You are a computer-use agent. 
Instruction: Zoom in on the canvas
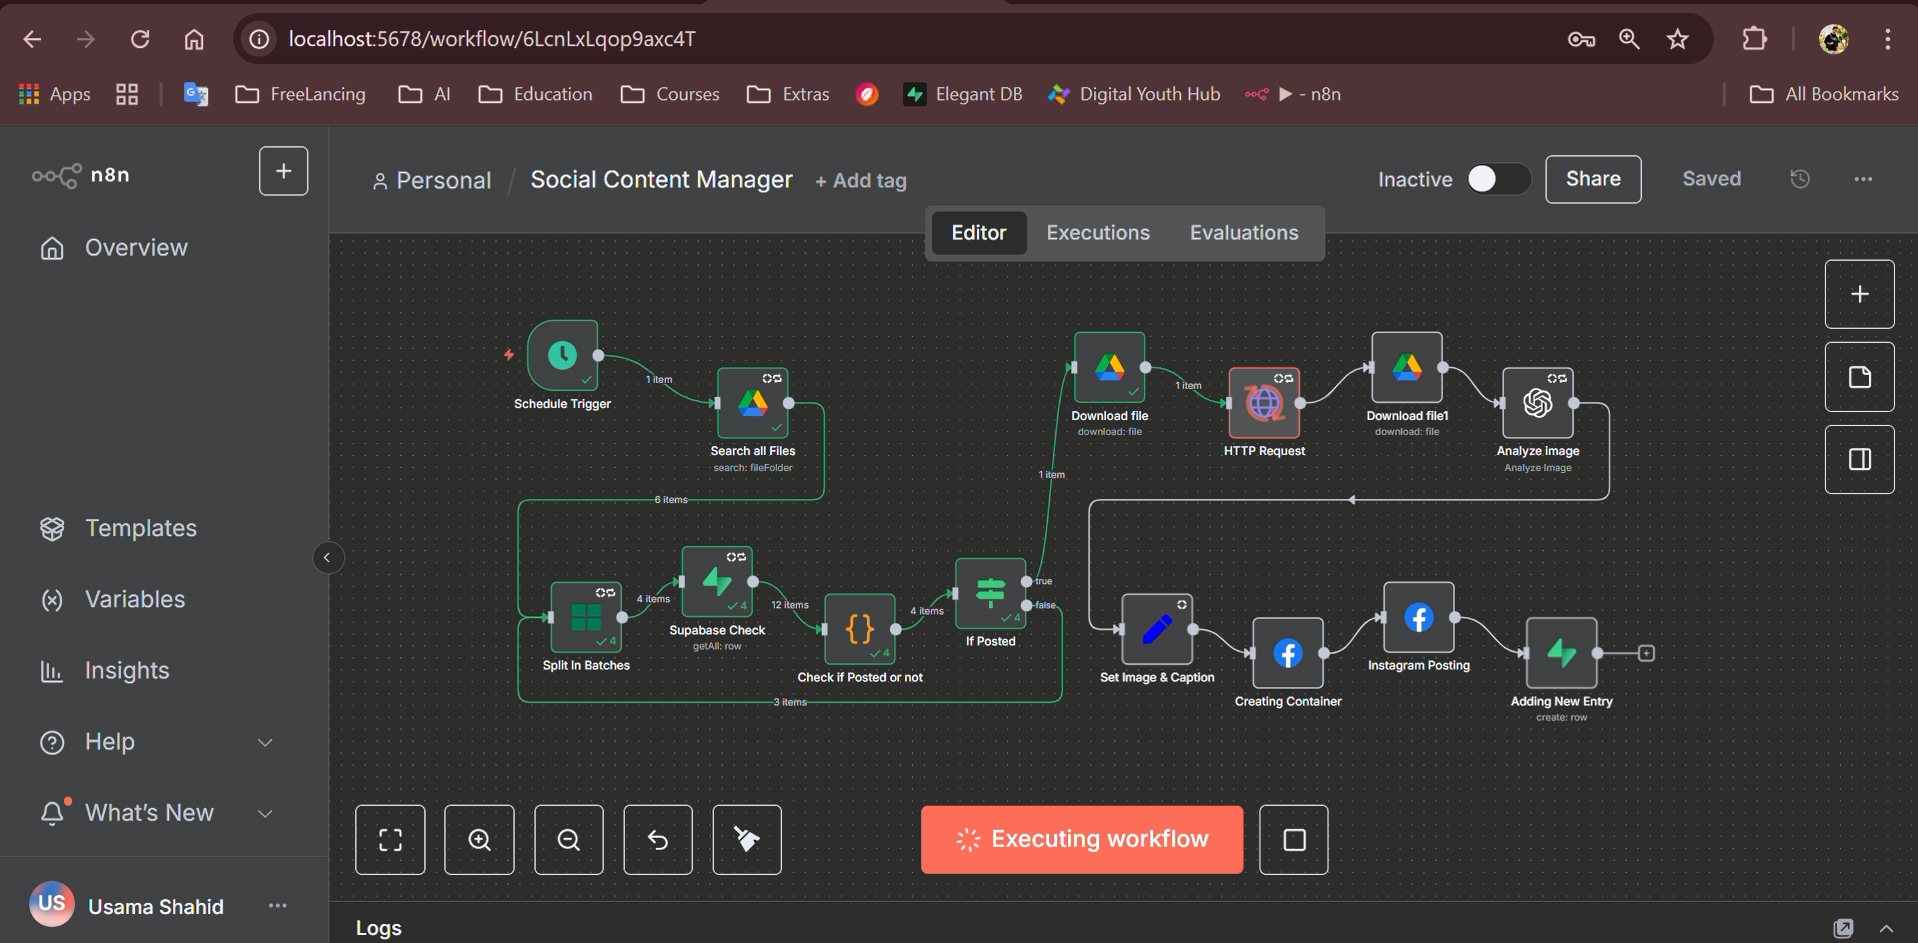point(480,840)
